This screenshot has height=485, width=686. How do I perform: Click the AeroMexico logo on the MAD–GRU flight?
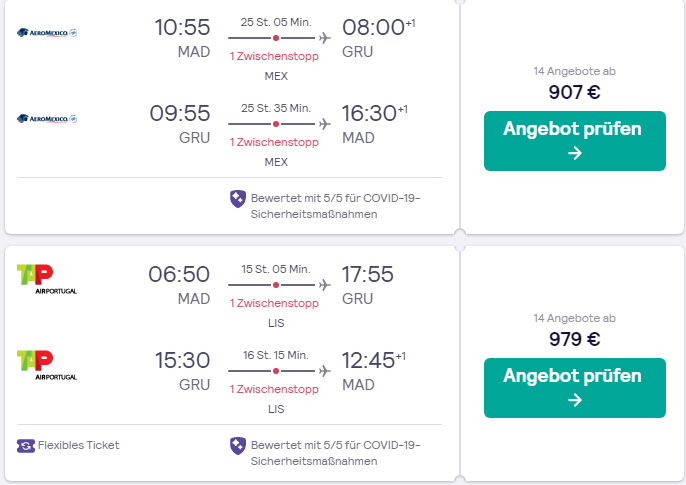click(47, 33)
